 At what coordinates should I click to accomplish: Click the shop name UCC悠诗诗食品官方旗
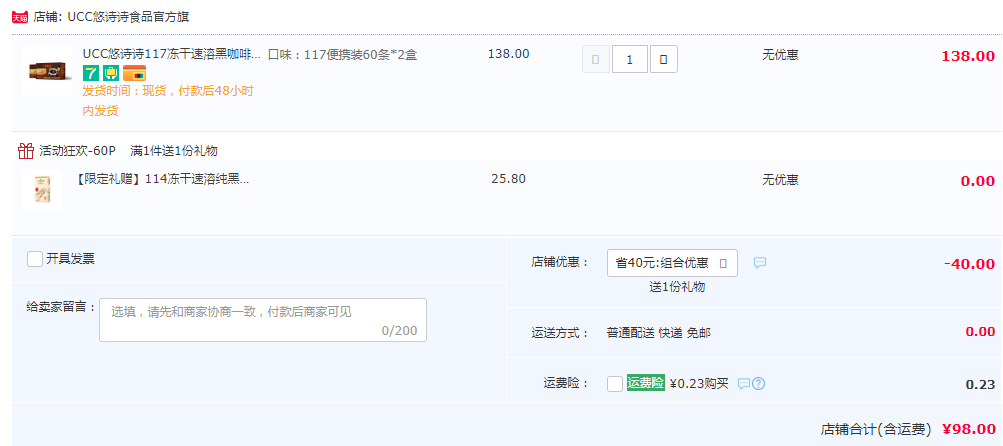[x=128, y=17]
